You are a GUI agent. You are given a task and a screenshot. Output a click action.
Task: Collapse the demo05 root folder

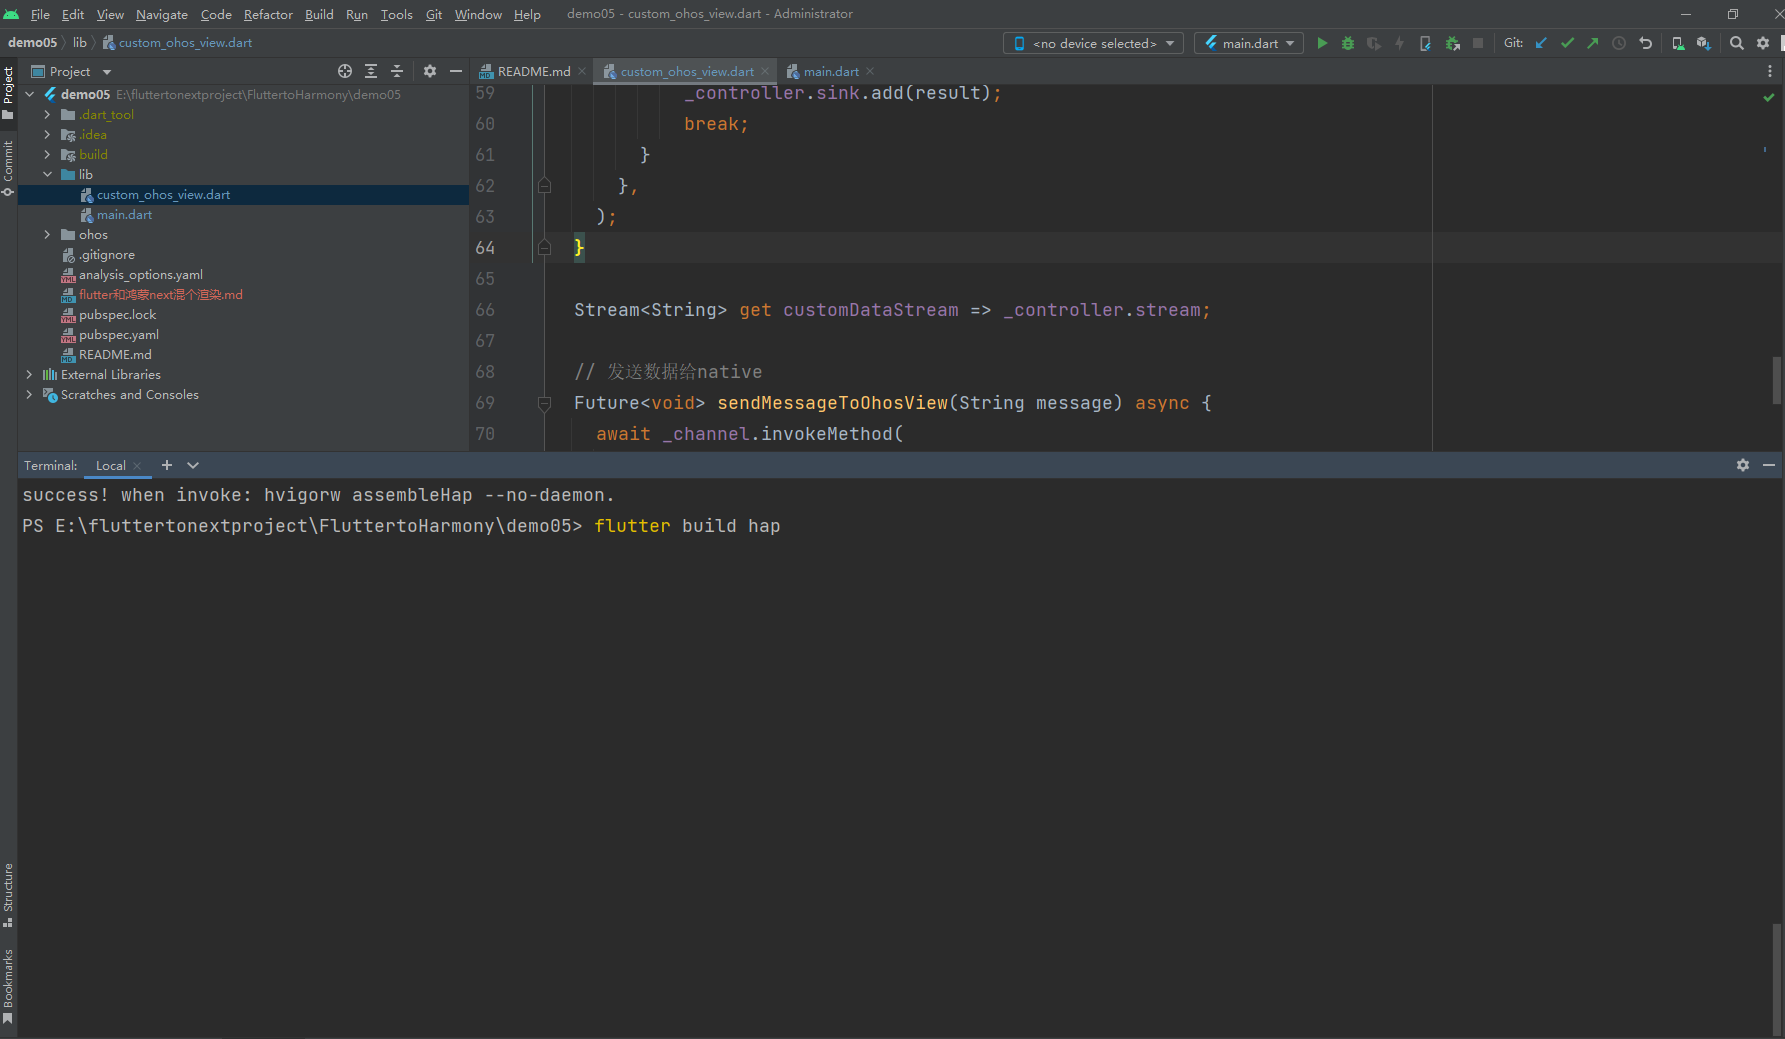tap(30, 94)
